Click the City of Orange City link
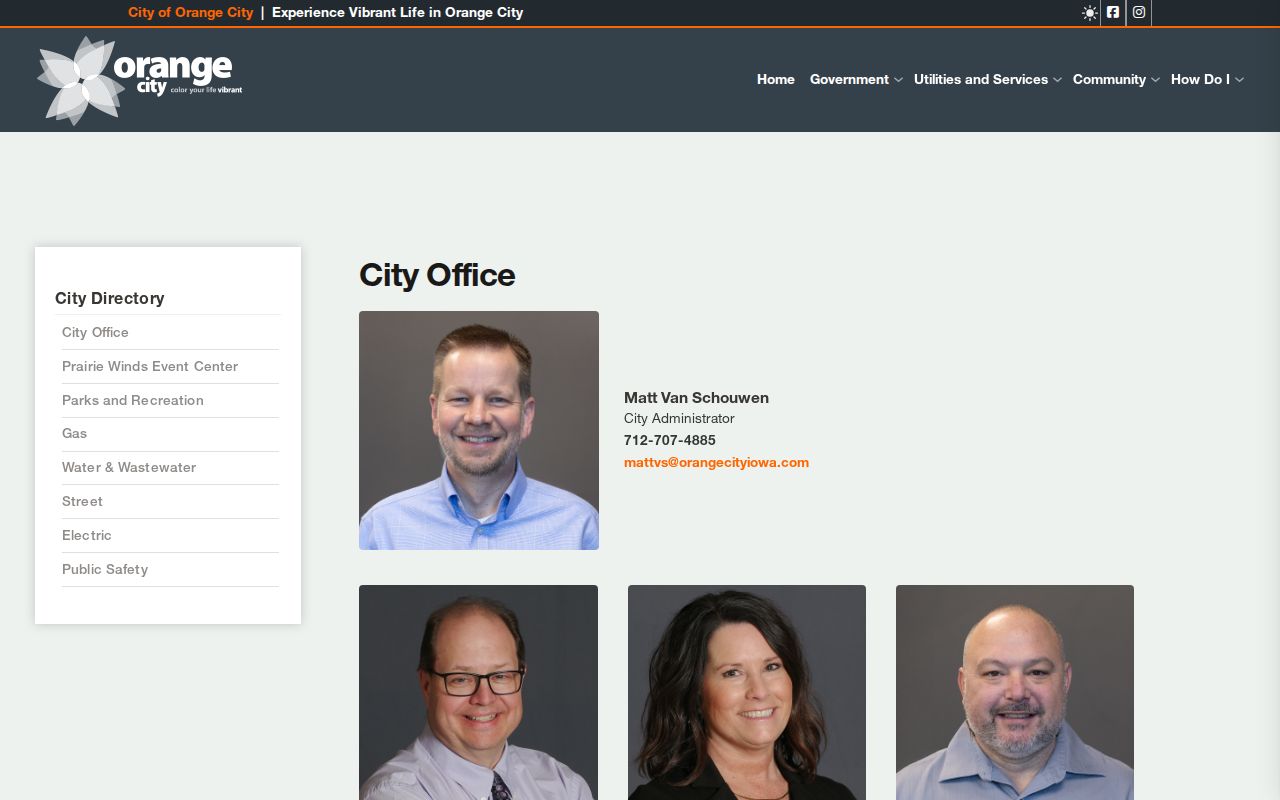This screenshot has width=1280, height=800. [191, 13]
